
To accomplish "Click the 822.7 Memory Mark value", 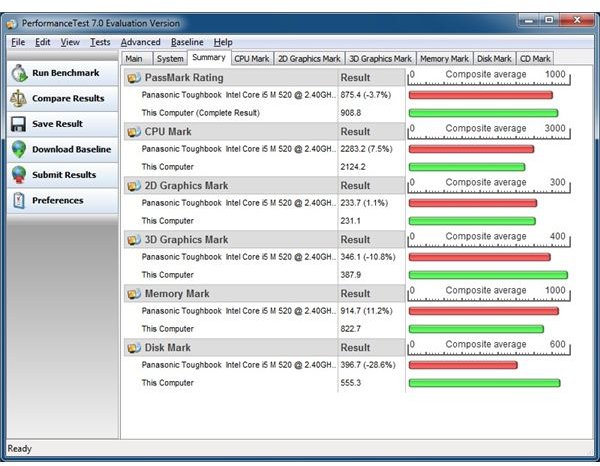I will click(x=351, y=329).
